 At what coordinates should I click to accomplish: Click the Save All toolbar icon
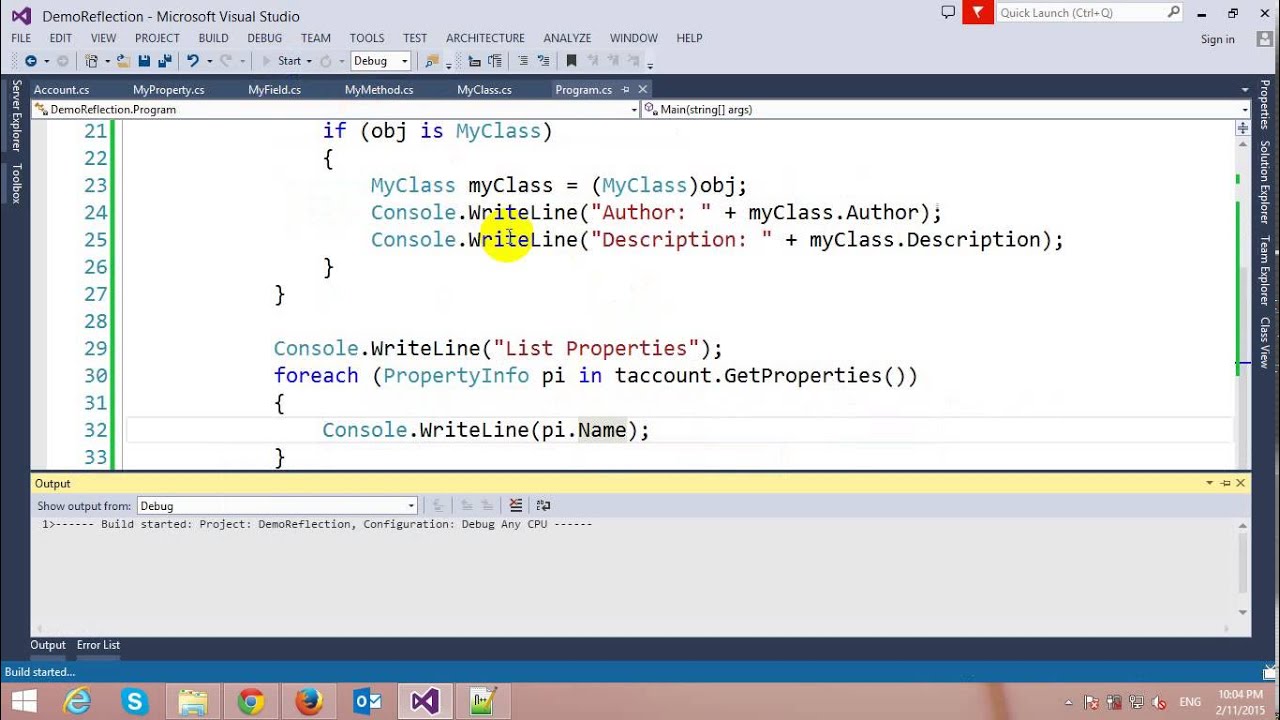(x=164, y=61)
